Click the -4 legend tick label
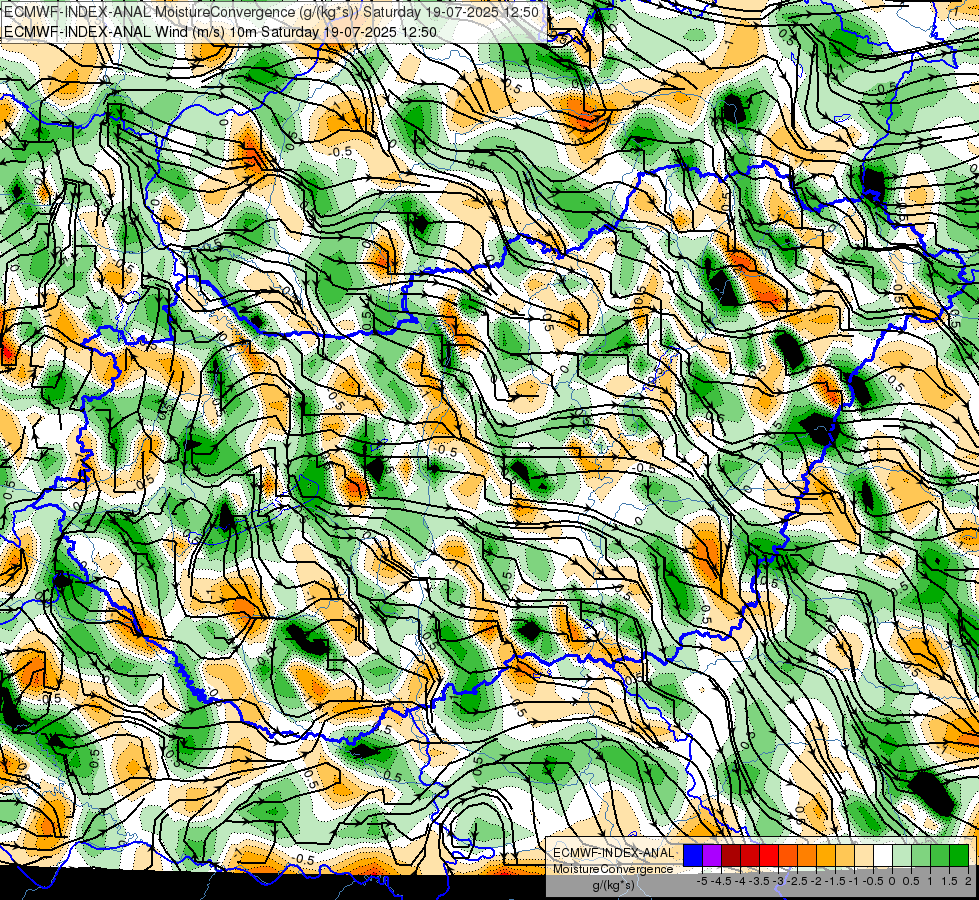 point(740,881)
